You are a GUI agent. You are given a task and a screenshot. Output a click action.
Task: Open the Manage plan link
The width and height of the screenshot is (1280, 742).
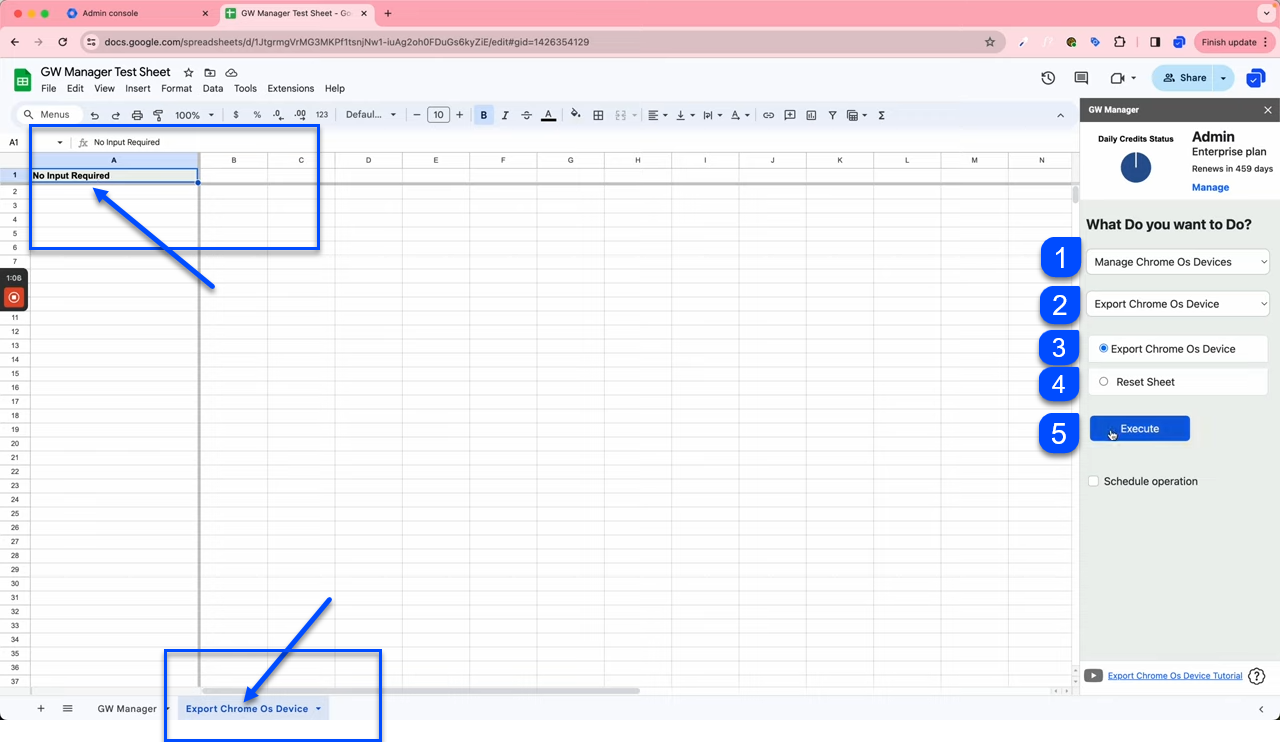click(1210, 188)
